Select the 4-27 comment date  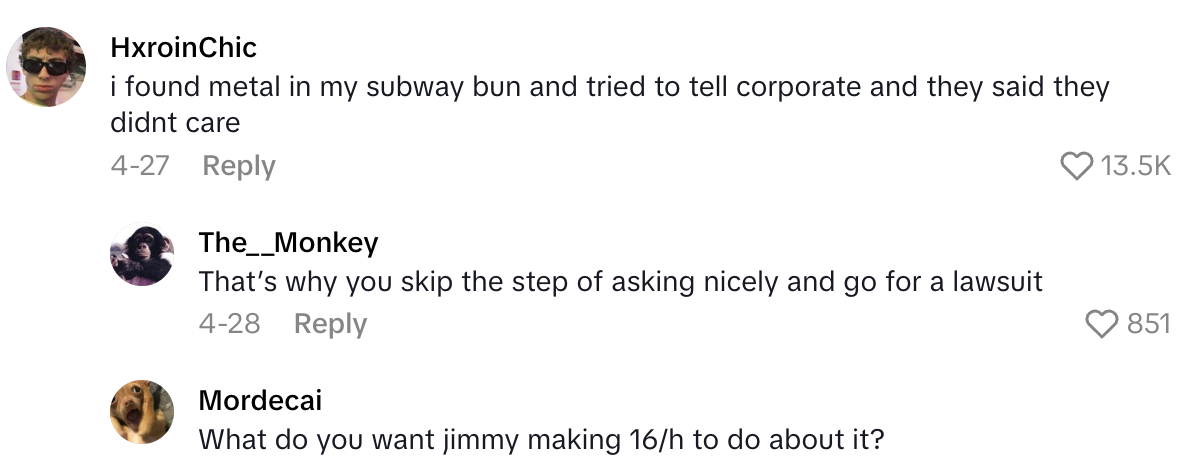tap(139, 166)
